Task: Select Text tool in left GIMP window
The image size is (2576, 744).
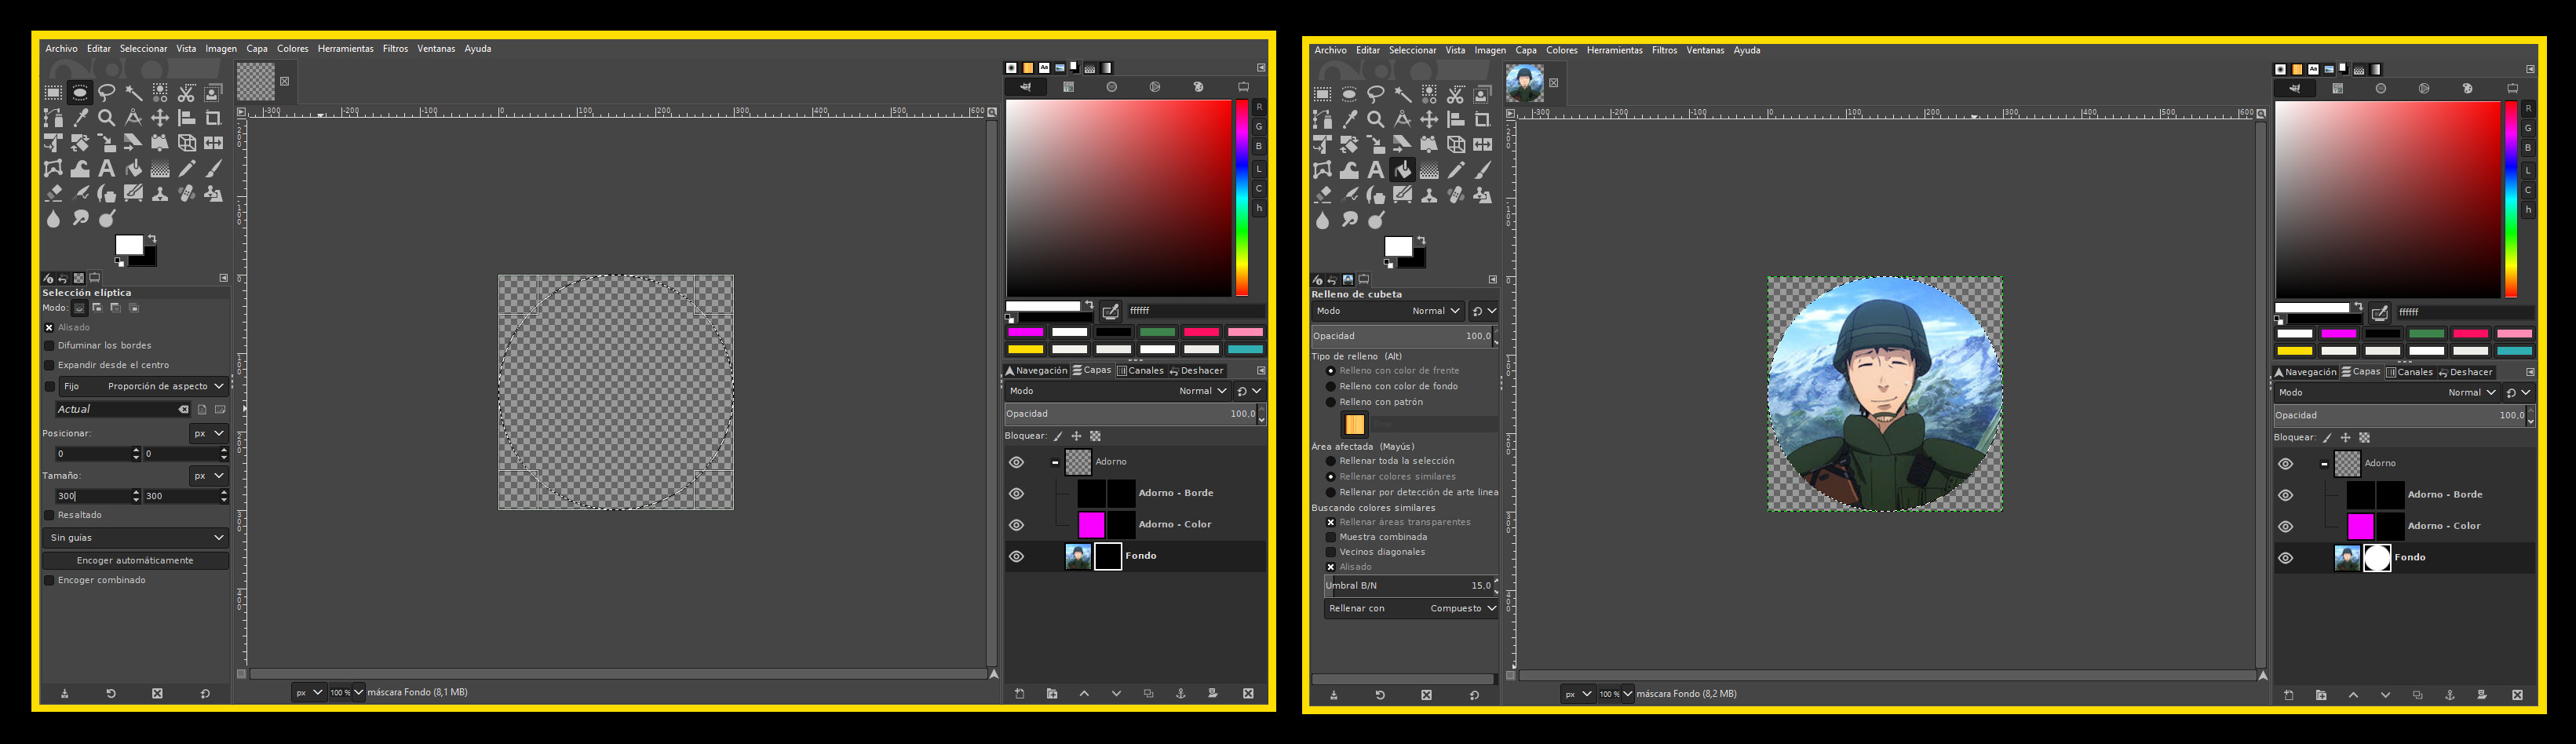Action: click(107, 168)
